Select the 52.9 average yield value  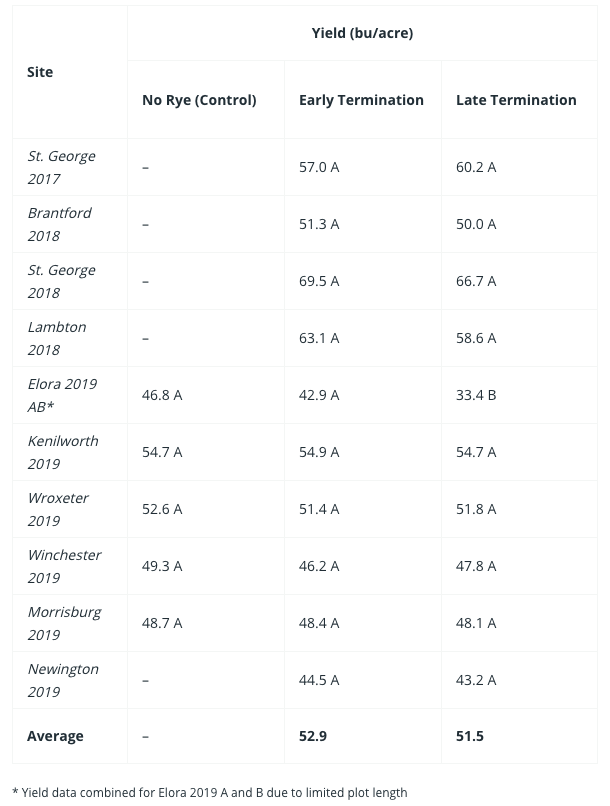pos(315,736)
